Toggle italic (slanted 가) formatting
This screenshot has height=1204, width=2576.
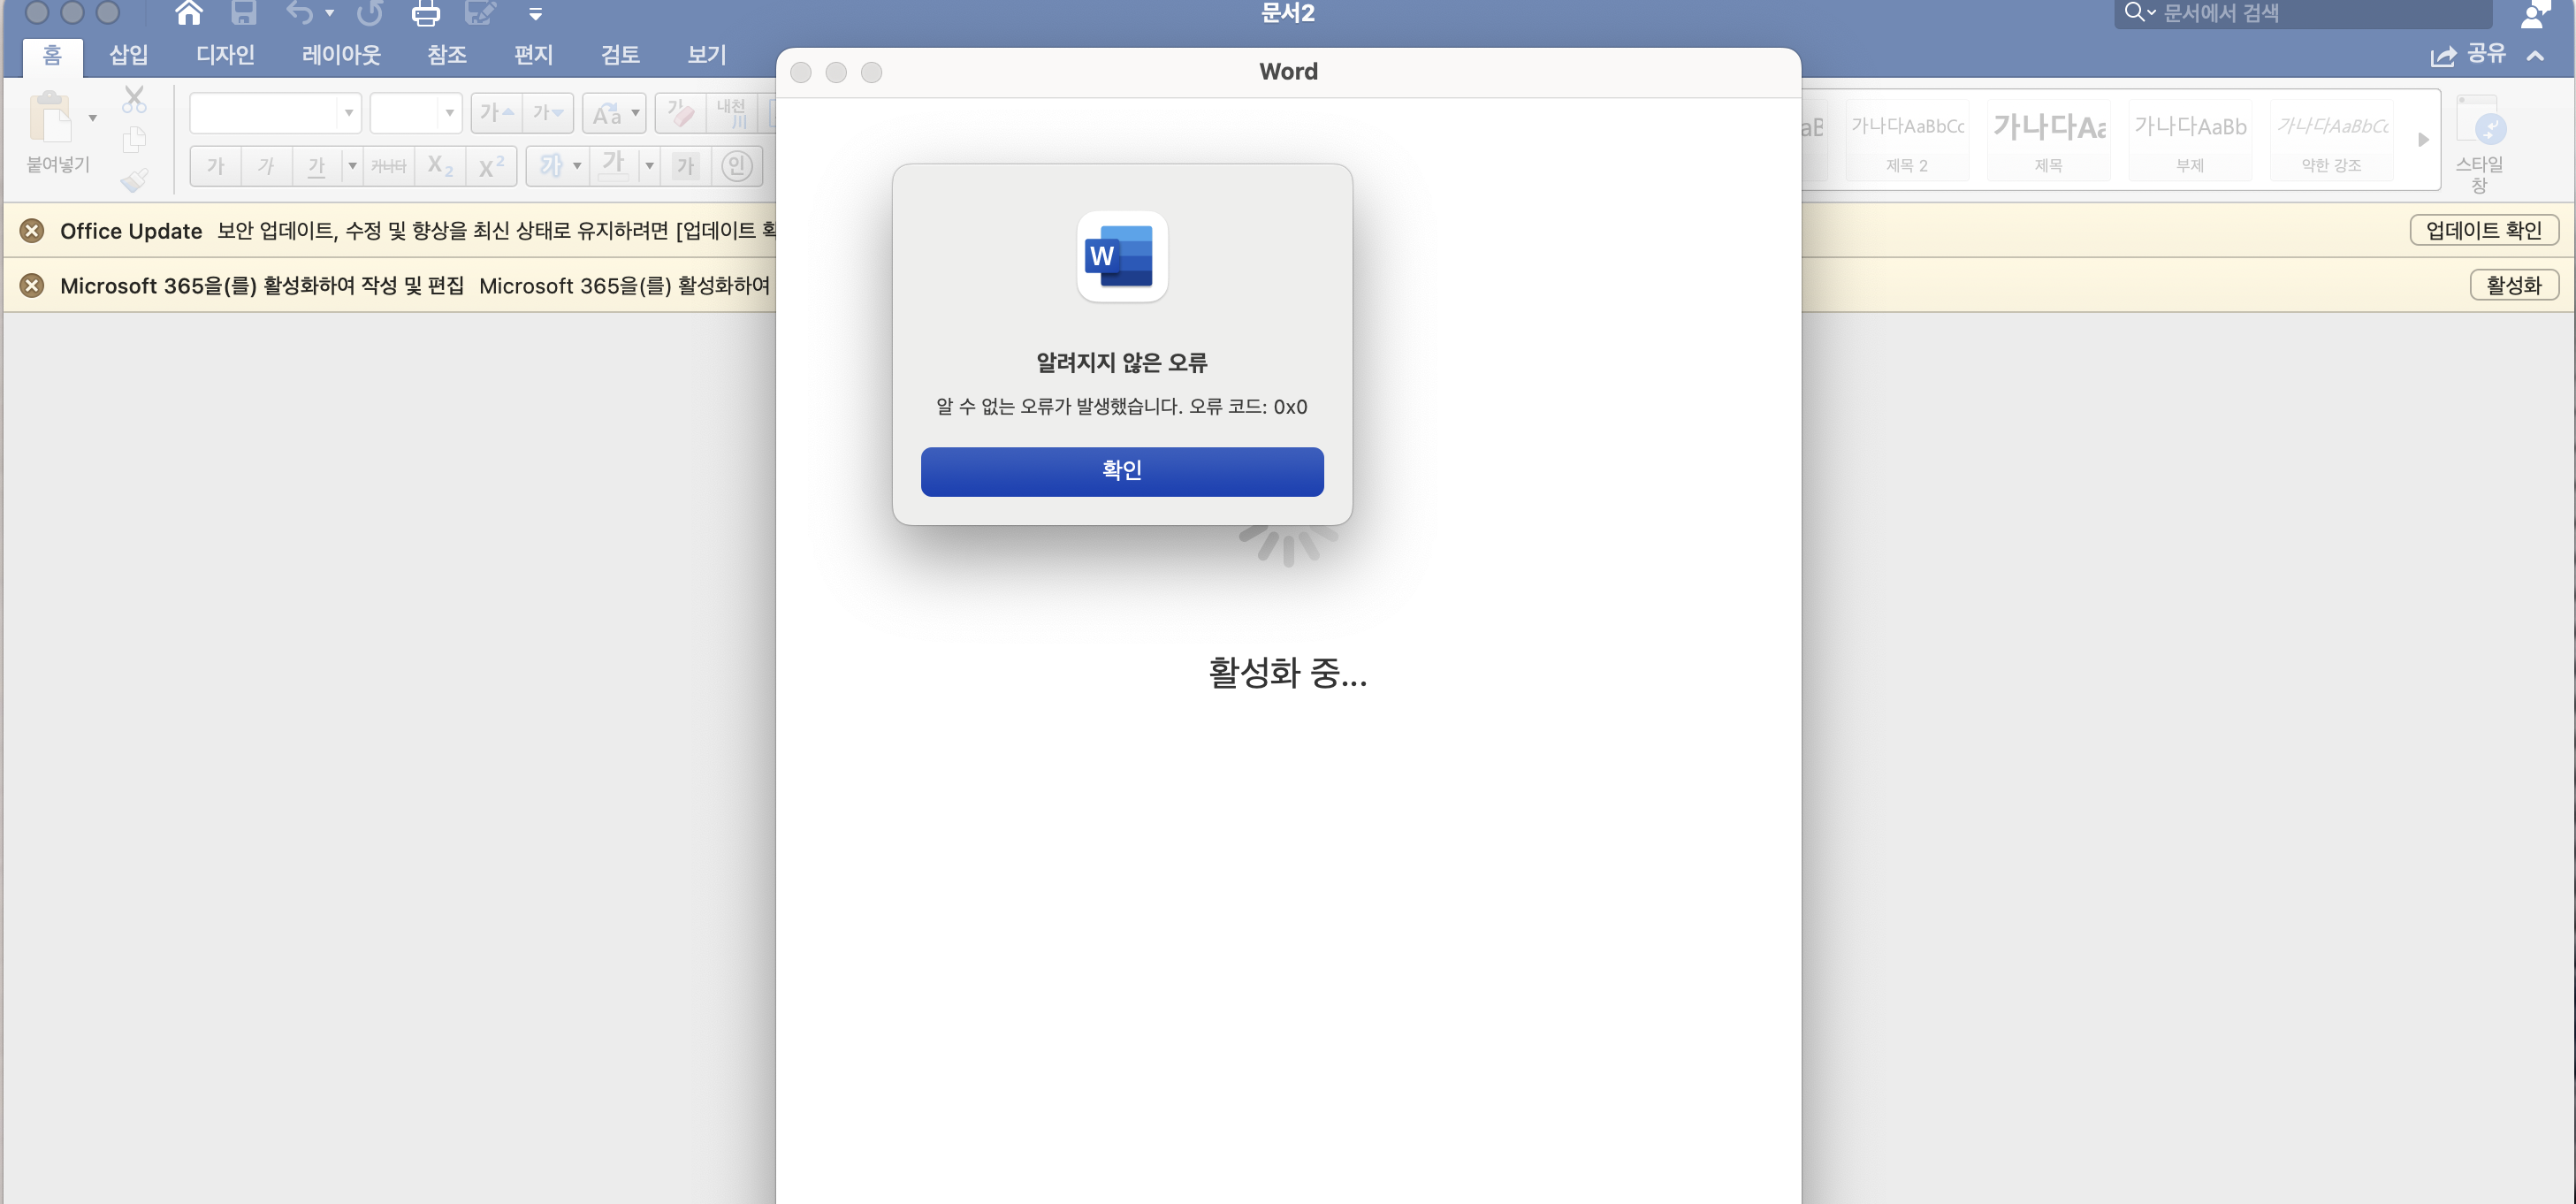[x=266, y=166]
